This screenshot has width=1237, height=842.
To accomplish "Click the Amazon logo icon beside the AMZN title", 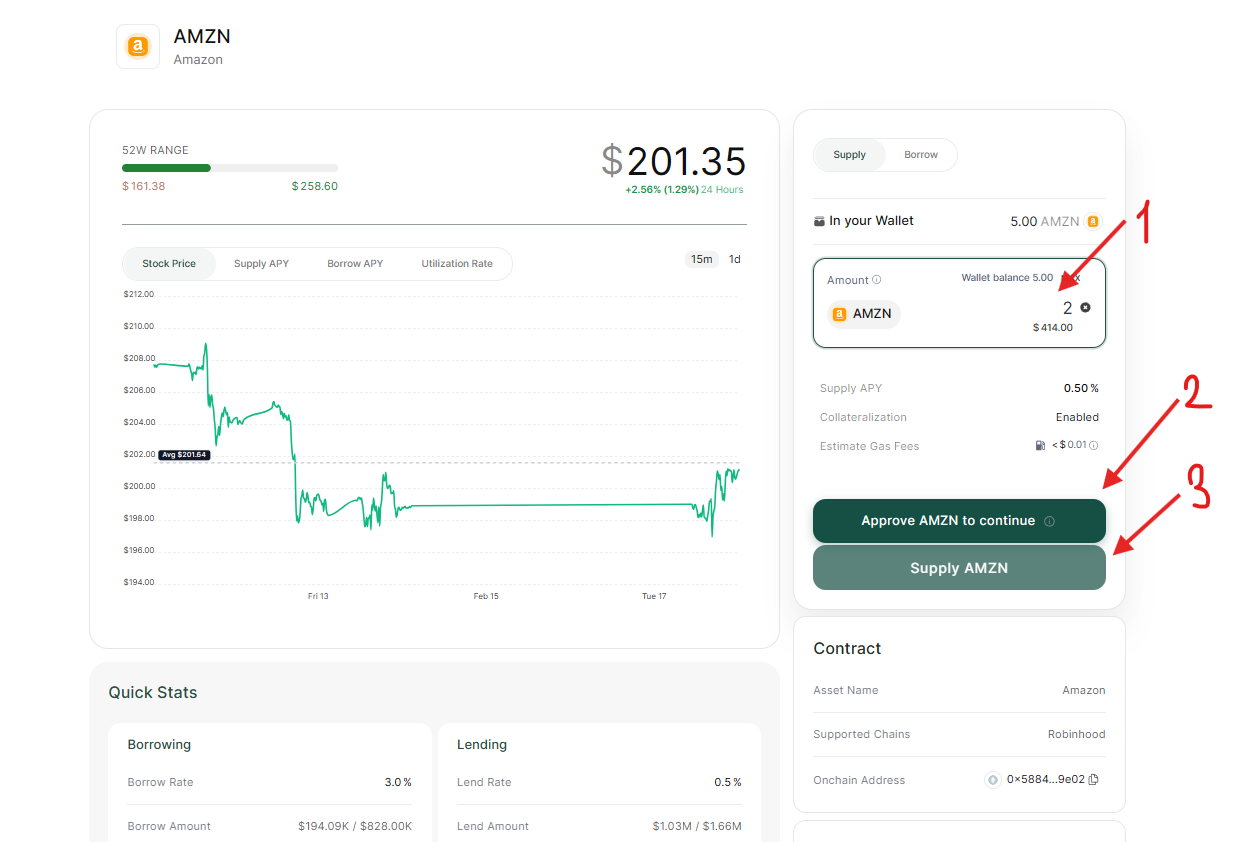I will [138, 47].
